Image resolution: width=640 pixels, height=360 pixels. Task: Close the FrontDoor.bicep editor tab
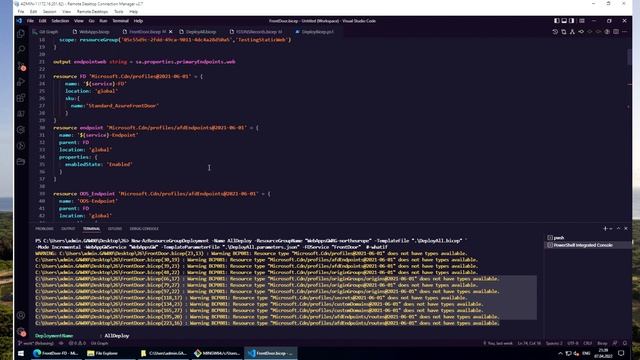pyautogui.click(x=171, y=32)
